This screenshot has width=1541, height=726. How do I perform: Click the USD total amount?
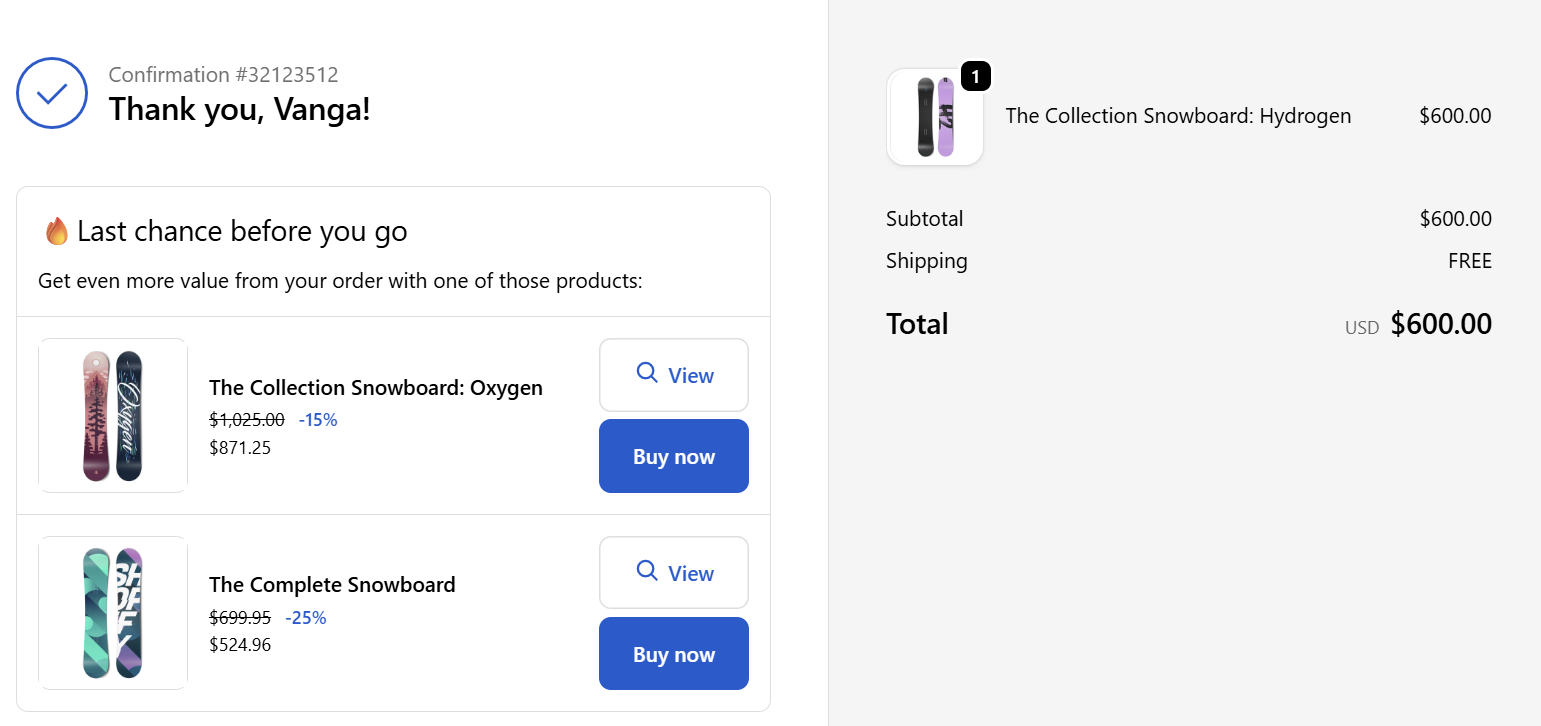(x=1440, y=324)
